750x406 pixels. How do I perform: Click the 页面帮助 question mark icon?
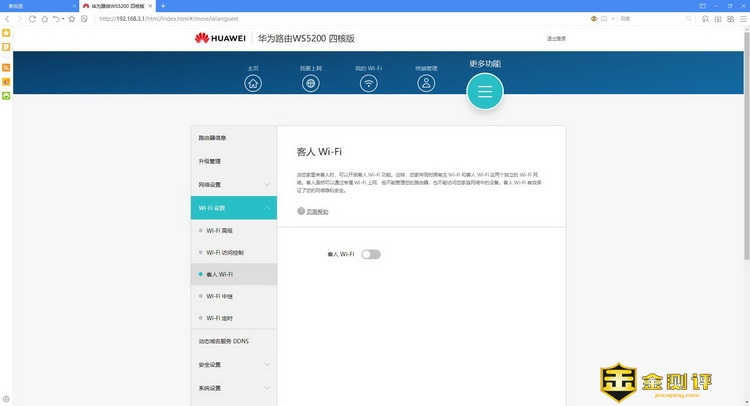[300, 212]
